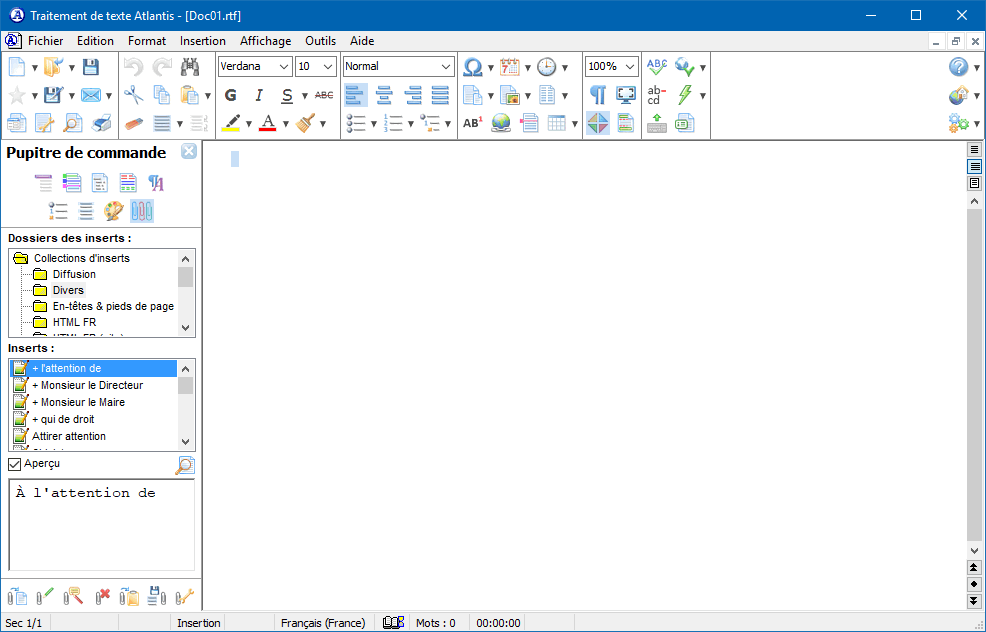
Task: Open the paste options dropdown arrow
Action: 208,96
